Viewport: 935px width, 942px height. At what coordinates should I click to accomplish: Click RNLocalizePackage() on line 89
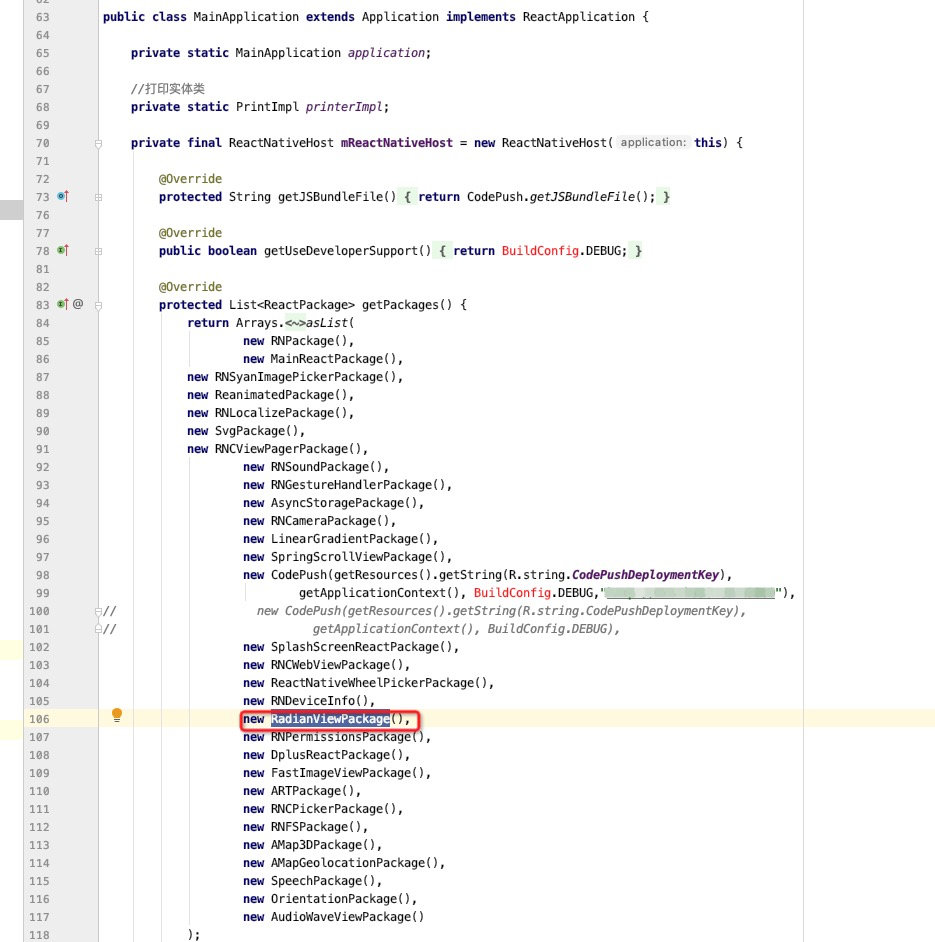tap(281, 413)
